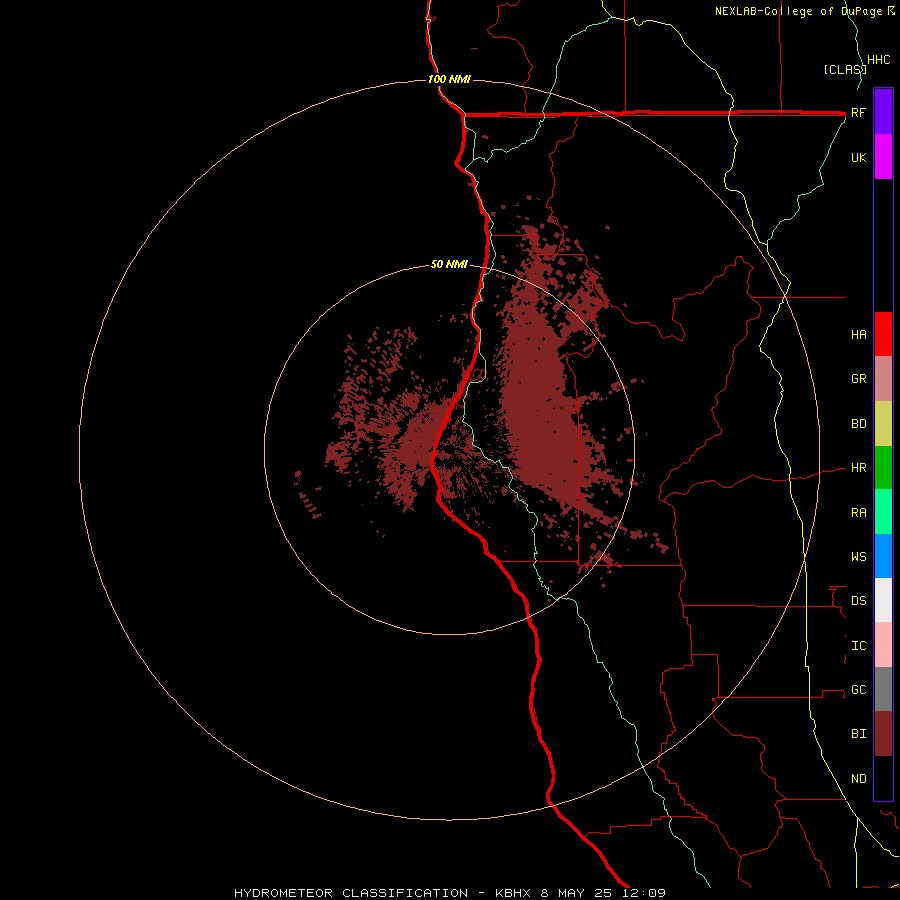The width and height of the screenshot is (900, 900).
Task: Click the HYDROMETEOR CLASSIFICATION KBHX caption
Action: [450, 893]
